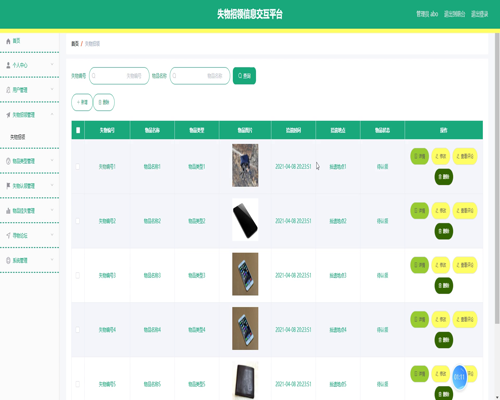
Task: Click the 失物认领管理 flag icon
Action: [8, 186]
